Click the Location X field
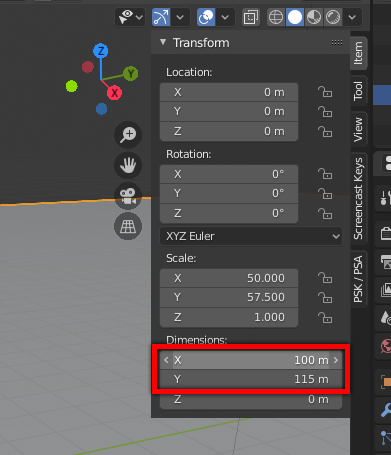Image resolution: width=391 pixels, height=455 pixels. [229, 92]
